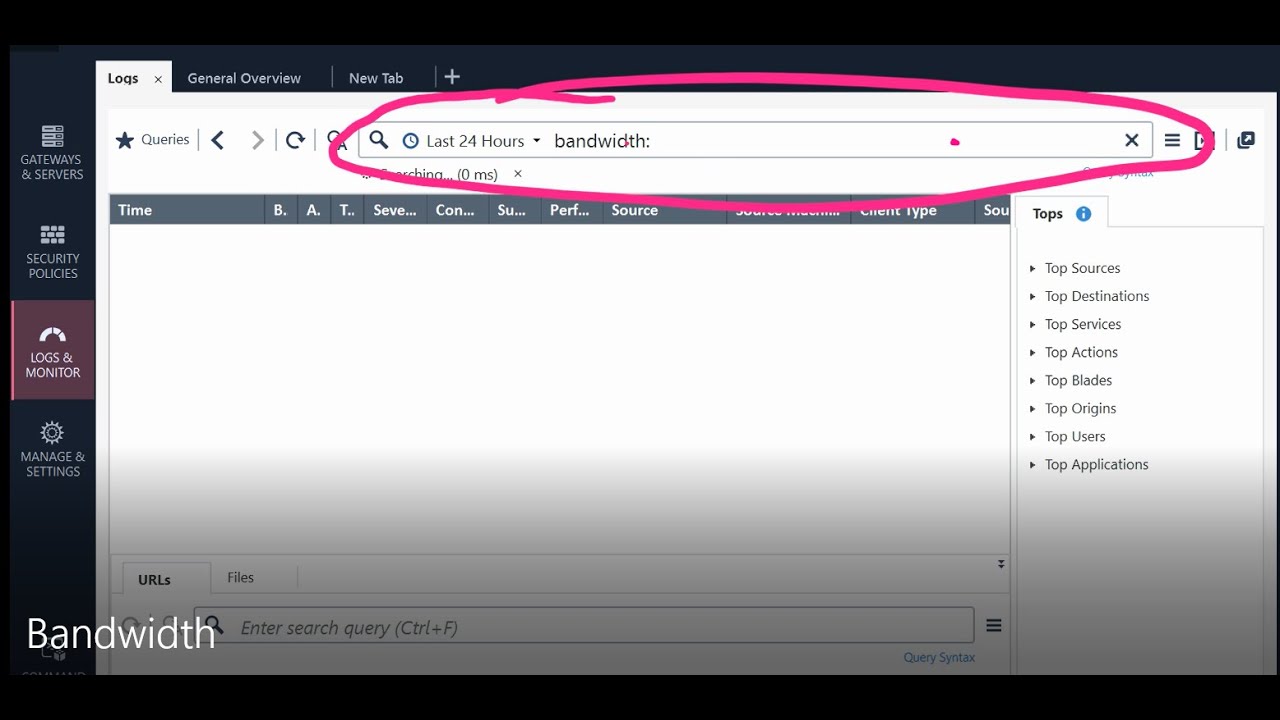Viewport: 1280px width, 720px height.
Task: Open Security Policies view
Action: click(52, 251)
